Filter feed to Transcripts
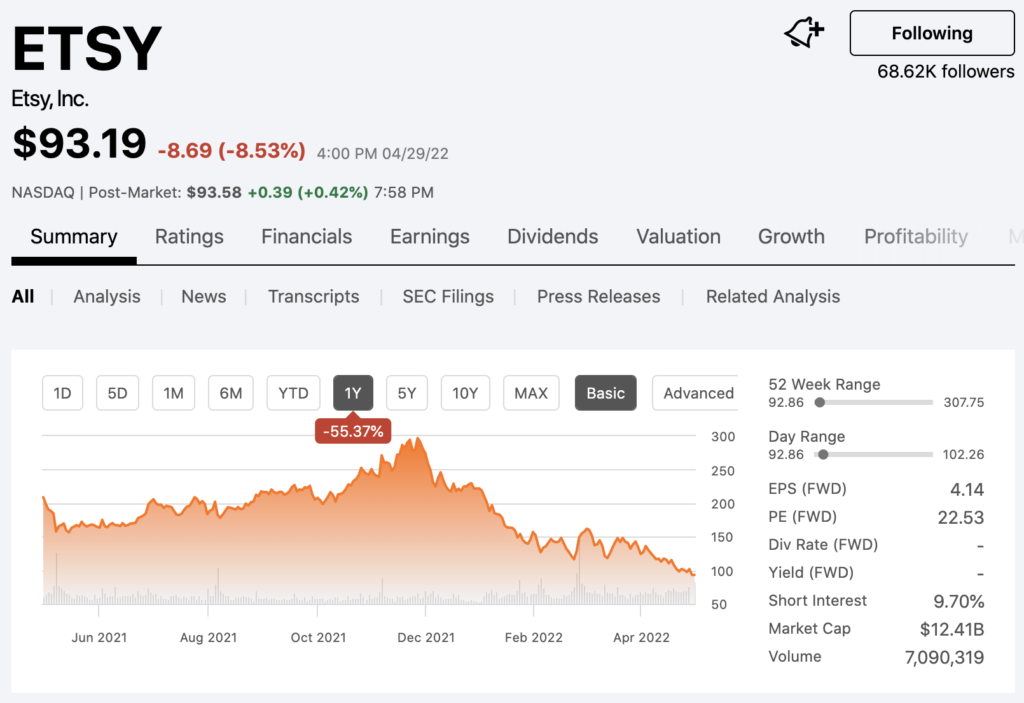1024x703 pixels. [x=313, y=297]
